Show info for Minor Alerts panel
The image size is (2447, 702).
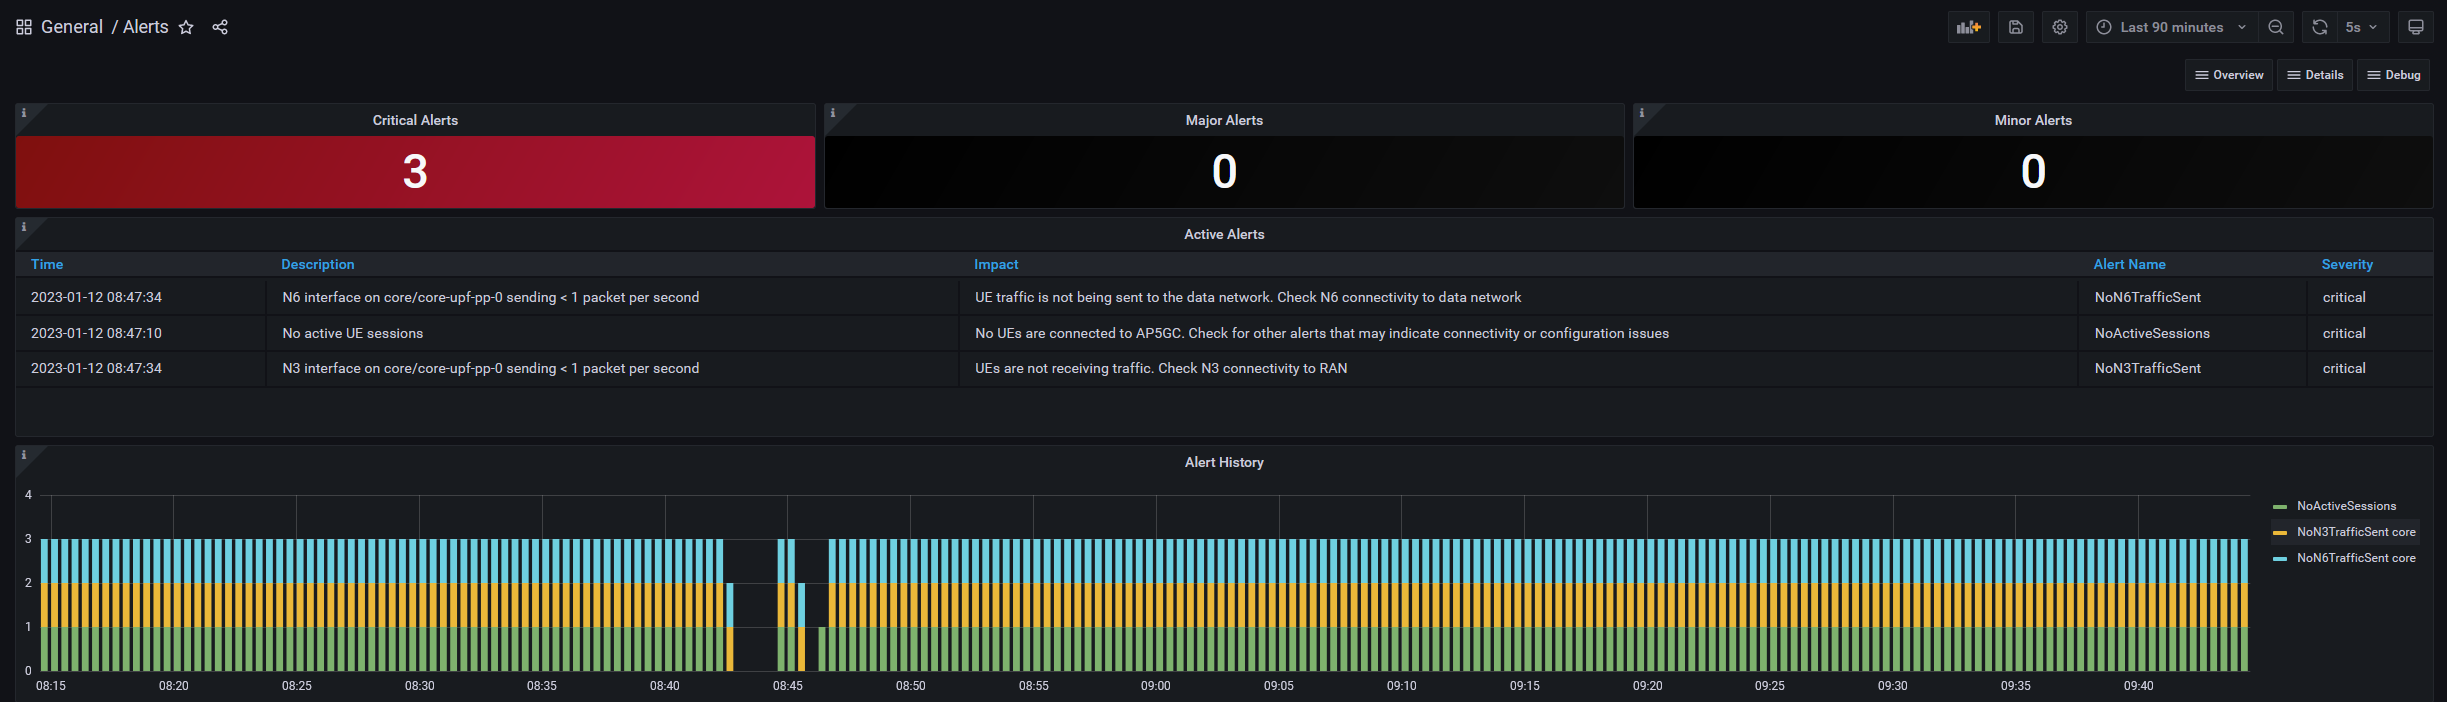click(x=1642, y=113)
